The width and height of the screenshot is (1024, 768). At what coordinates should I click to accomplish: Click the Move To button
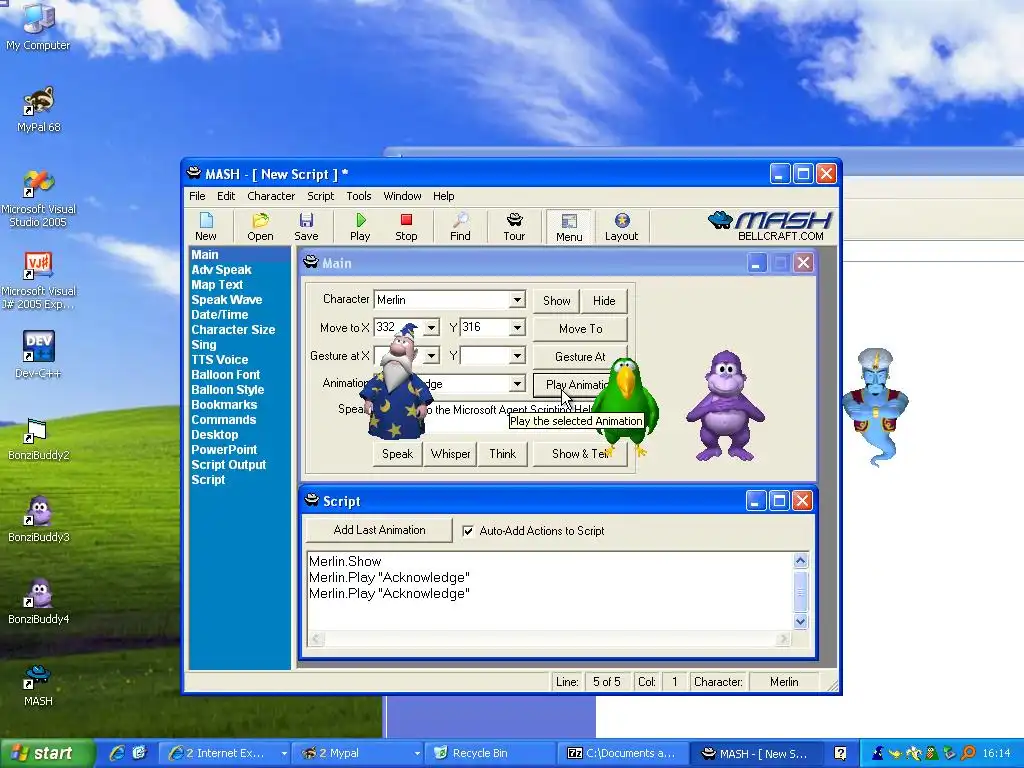tap(581, 328)
